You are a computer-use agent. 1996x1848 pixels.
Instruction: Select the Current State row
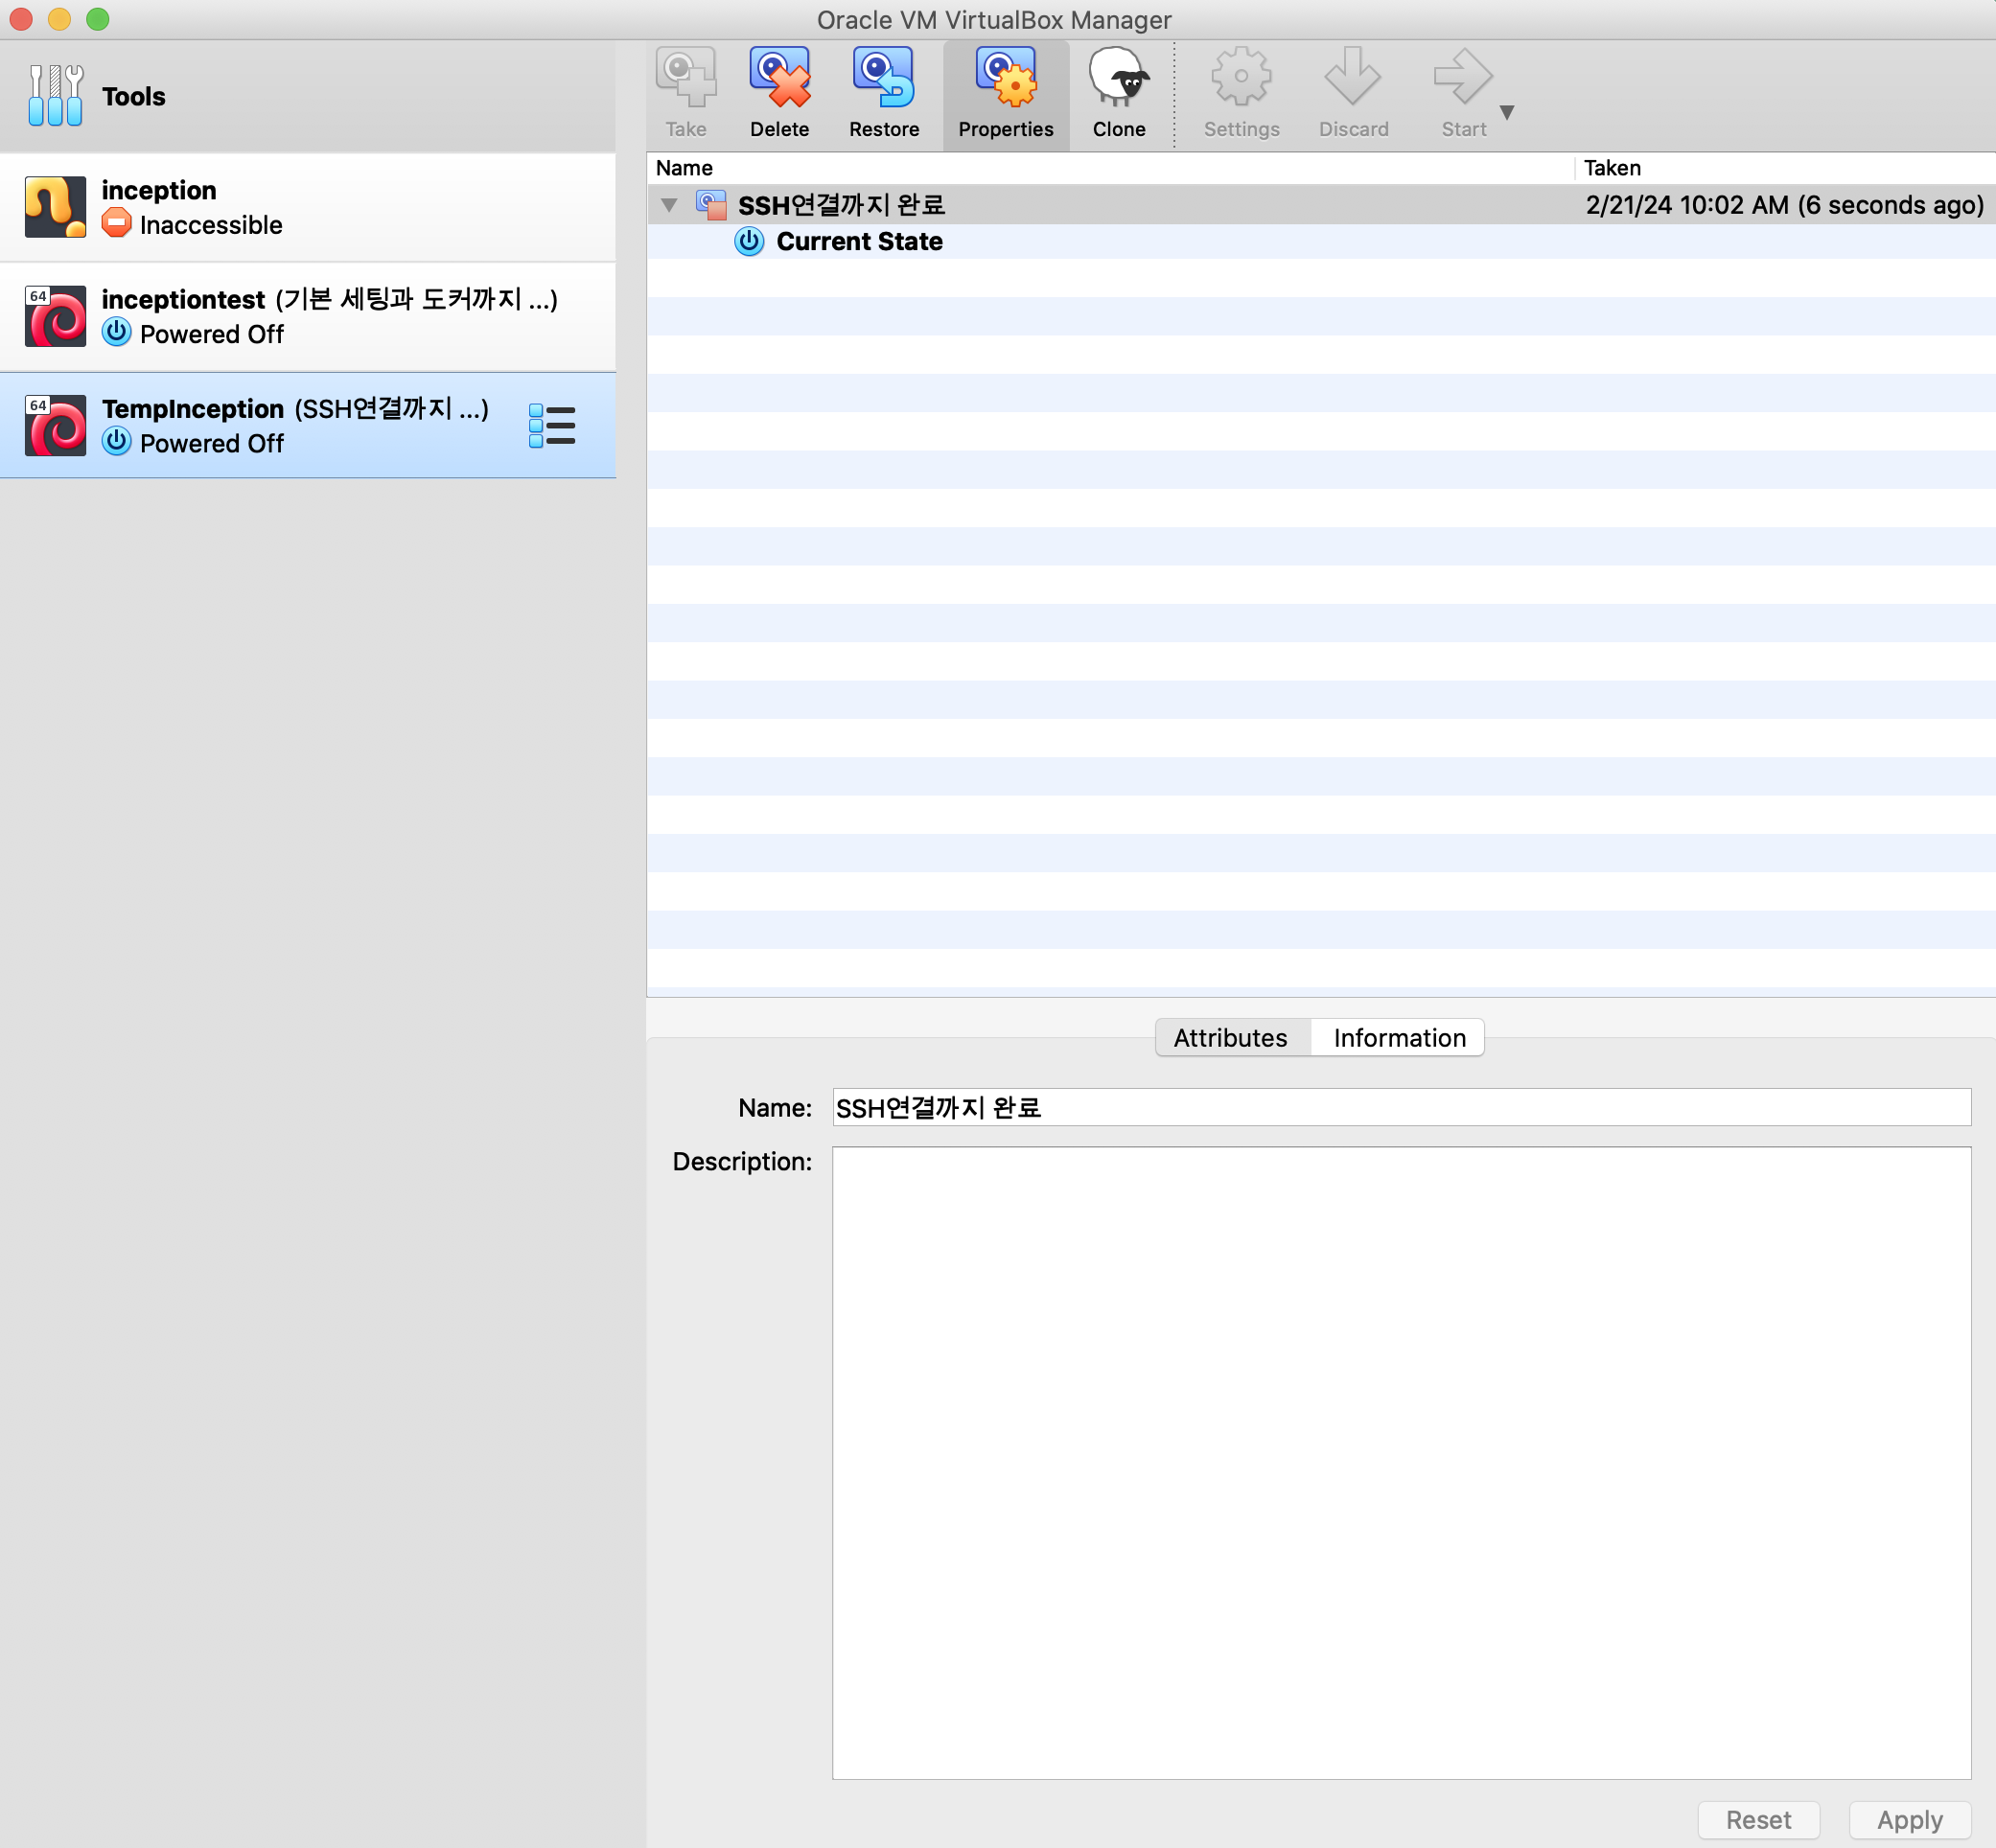click(x=1321, y=241)
